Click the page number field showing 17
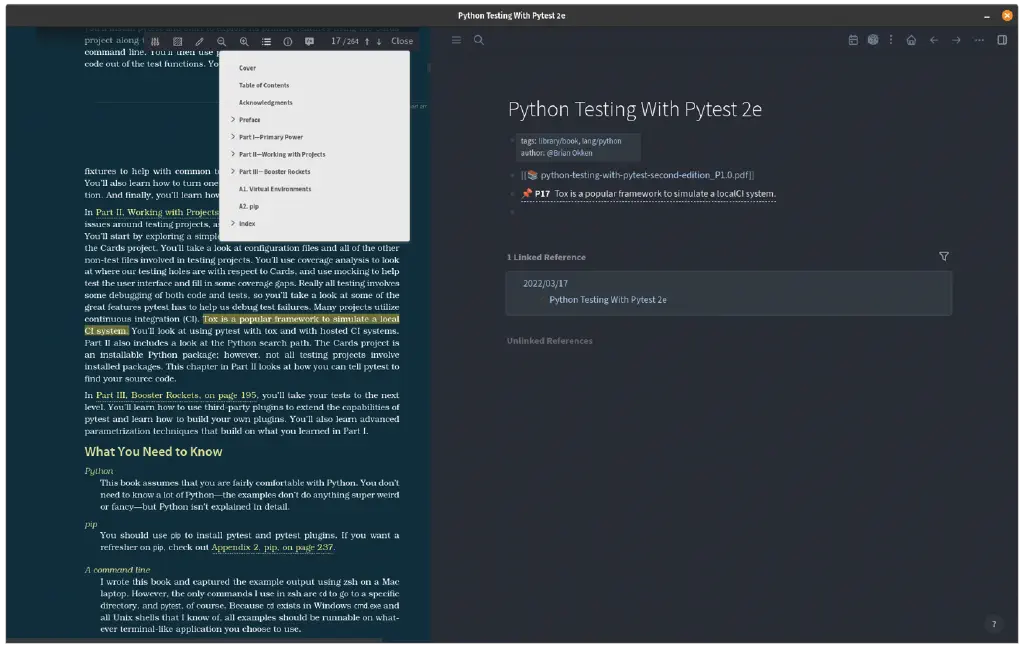1024x649 pixels. [x=336, y=40]
